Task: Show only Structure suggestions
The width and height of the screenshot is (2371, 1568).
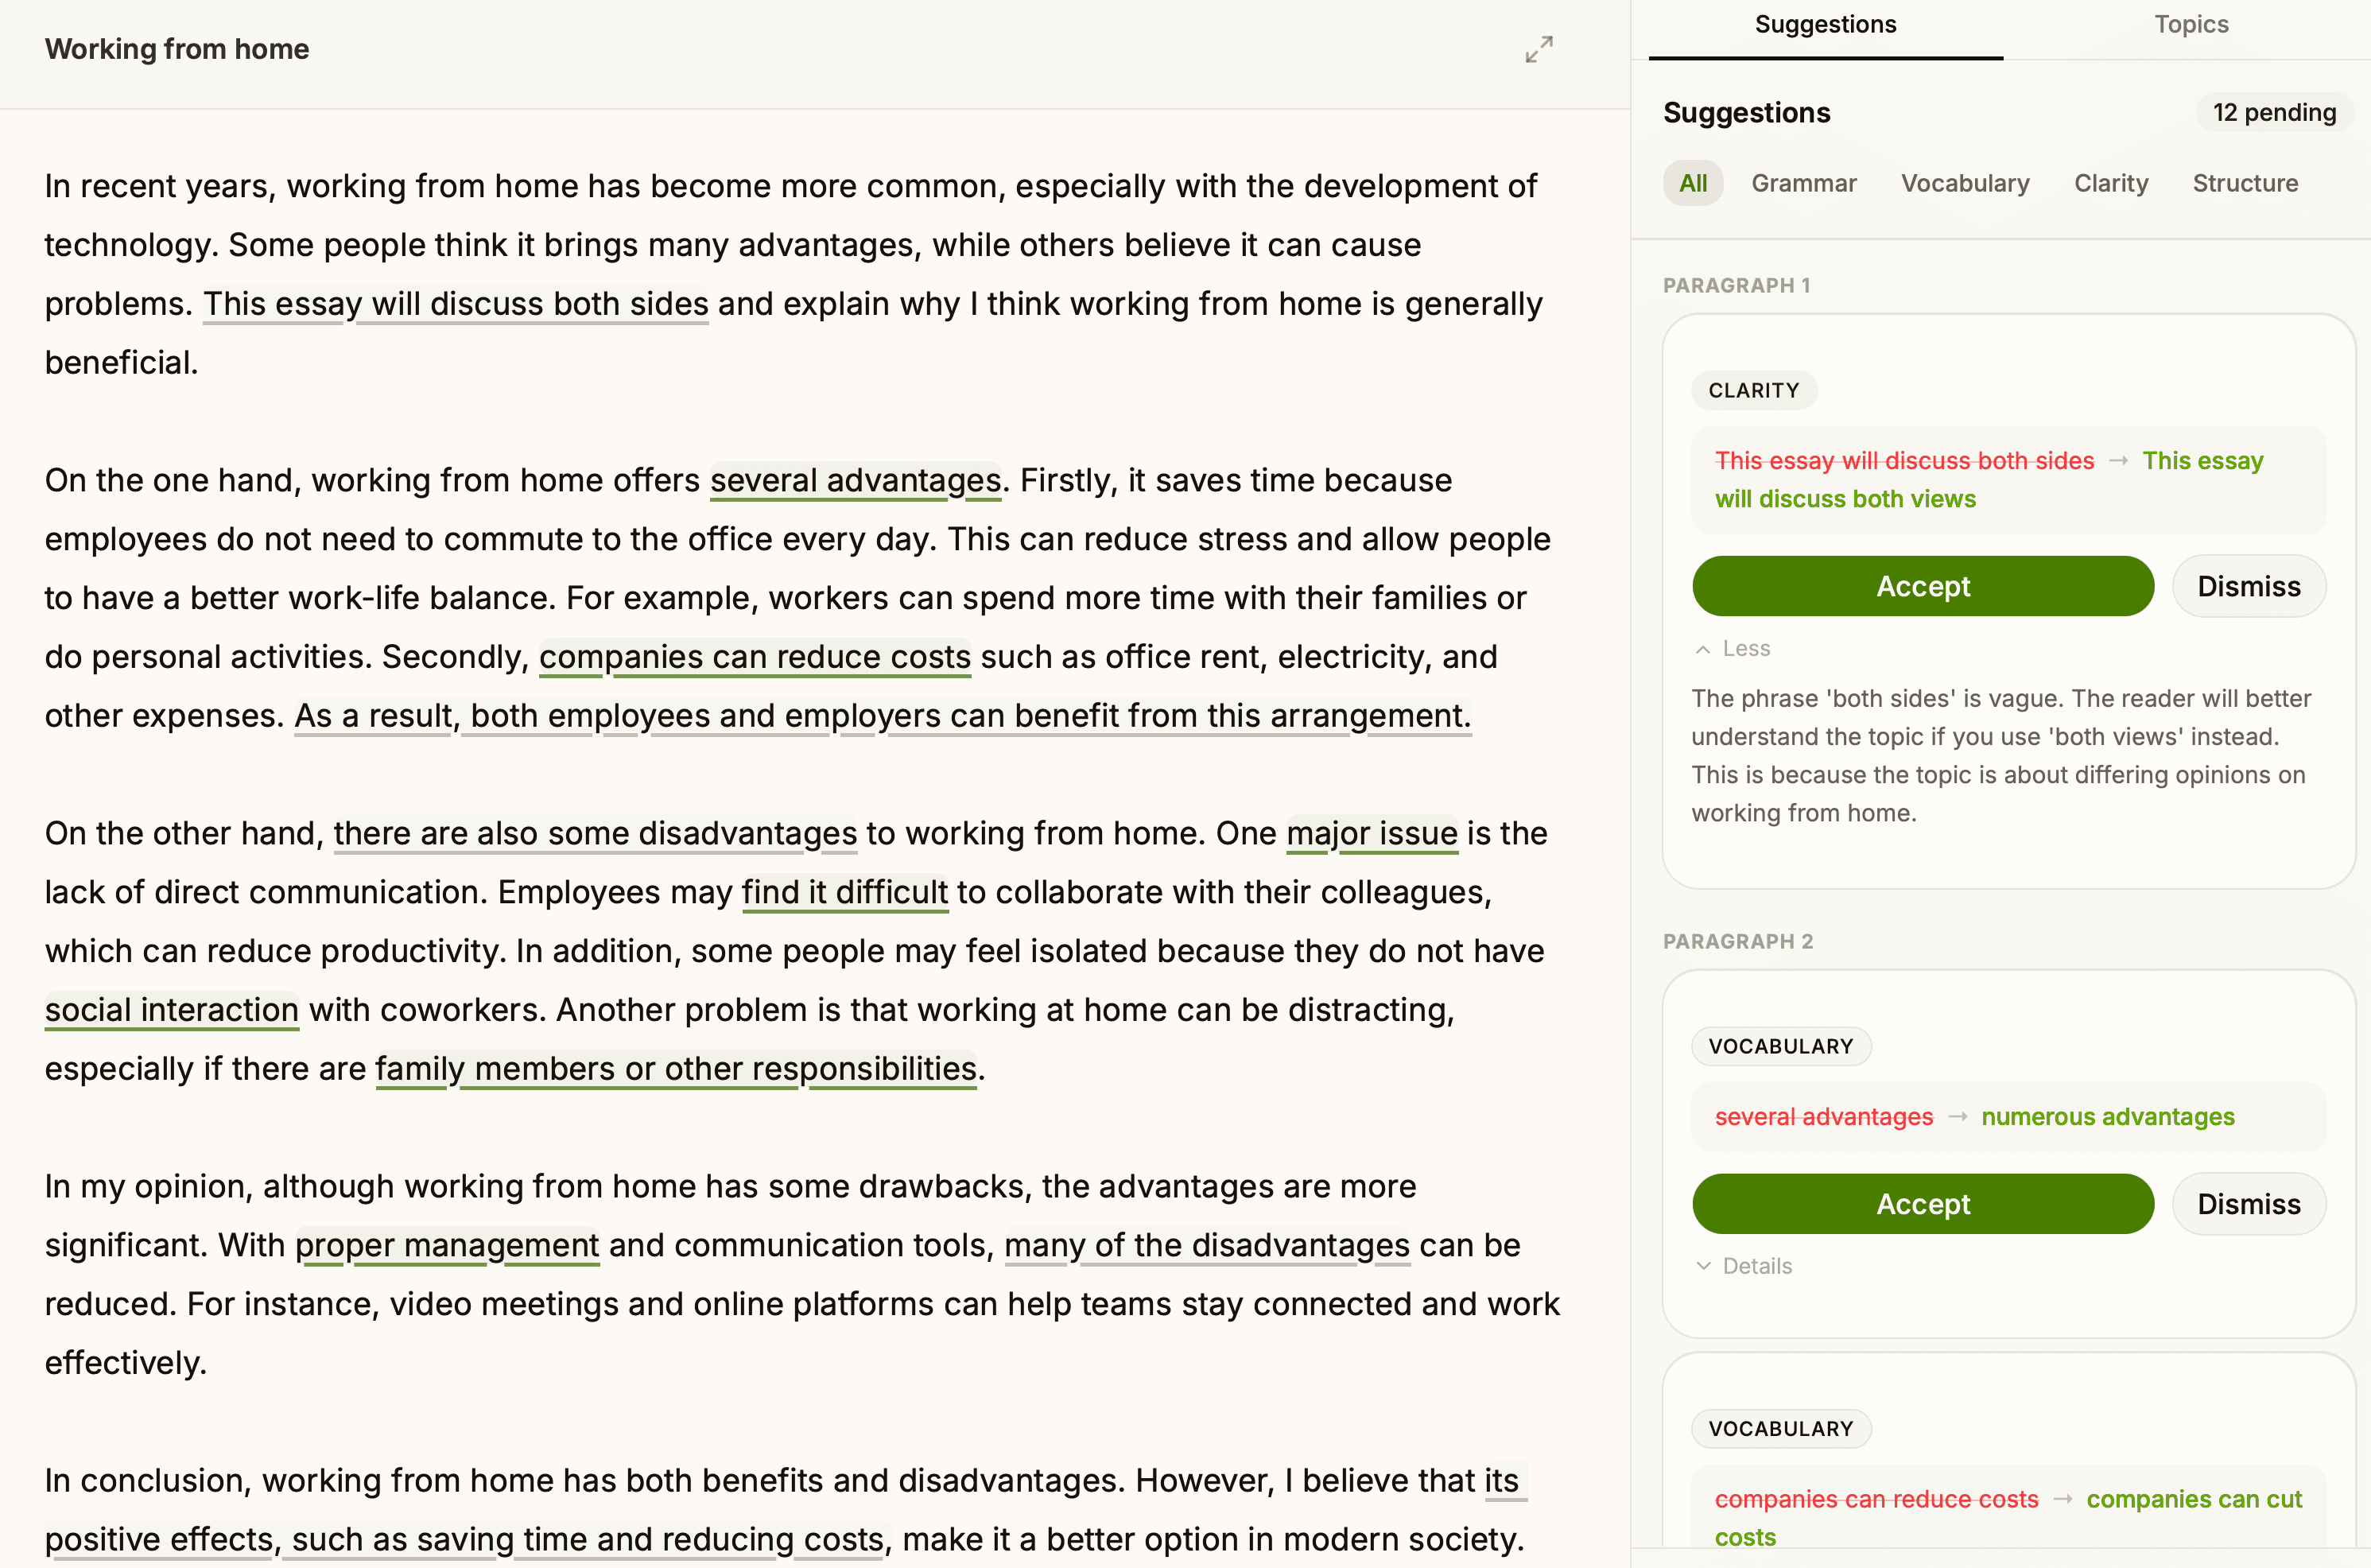Action: click(2244, 183)
